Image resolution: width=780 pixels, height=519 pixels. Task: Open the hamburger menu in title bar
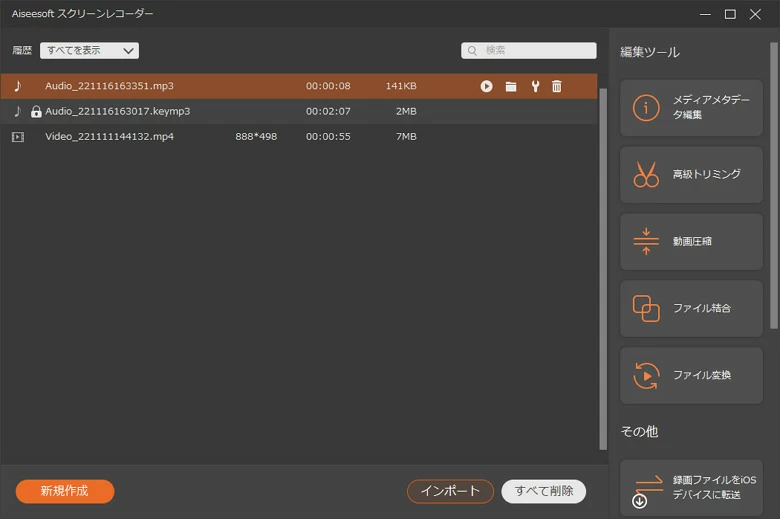[704, 14]
